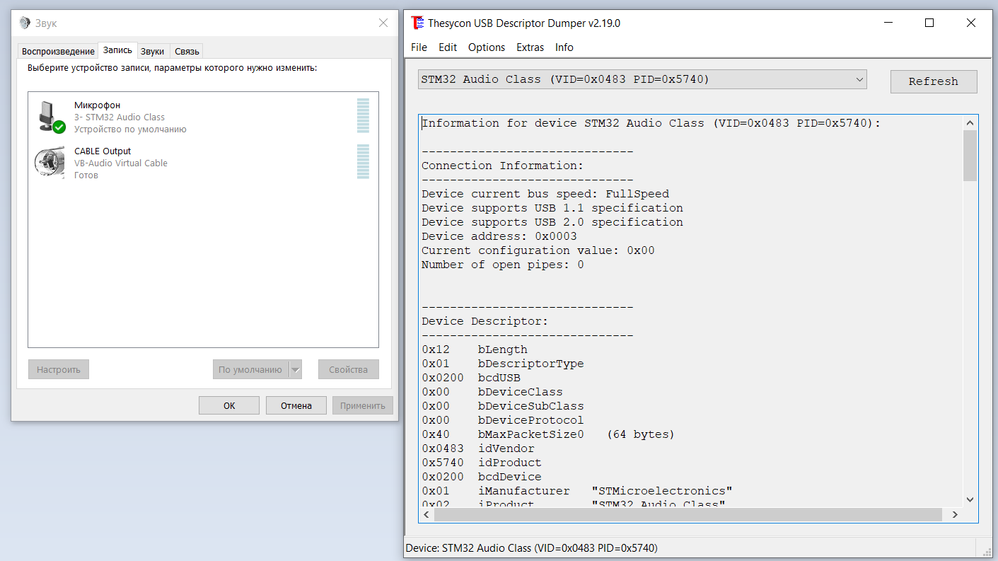Close the USB Descriptor Dumper window

(971, 23)
